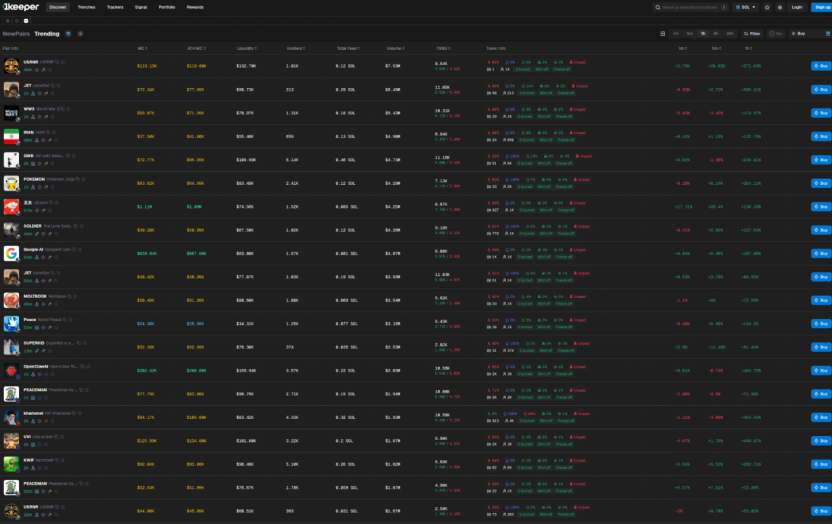Click the magnifier icon in search bar
Viewport: 832px width, 524px height.
[x=657, y=7]
